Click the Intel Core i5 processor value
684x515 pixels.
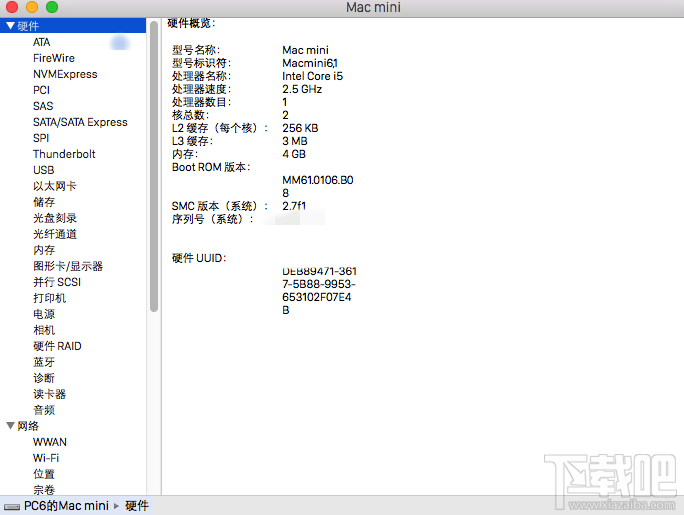coord(312,76)
